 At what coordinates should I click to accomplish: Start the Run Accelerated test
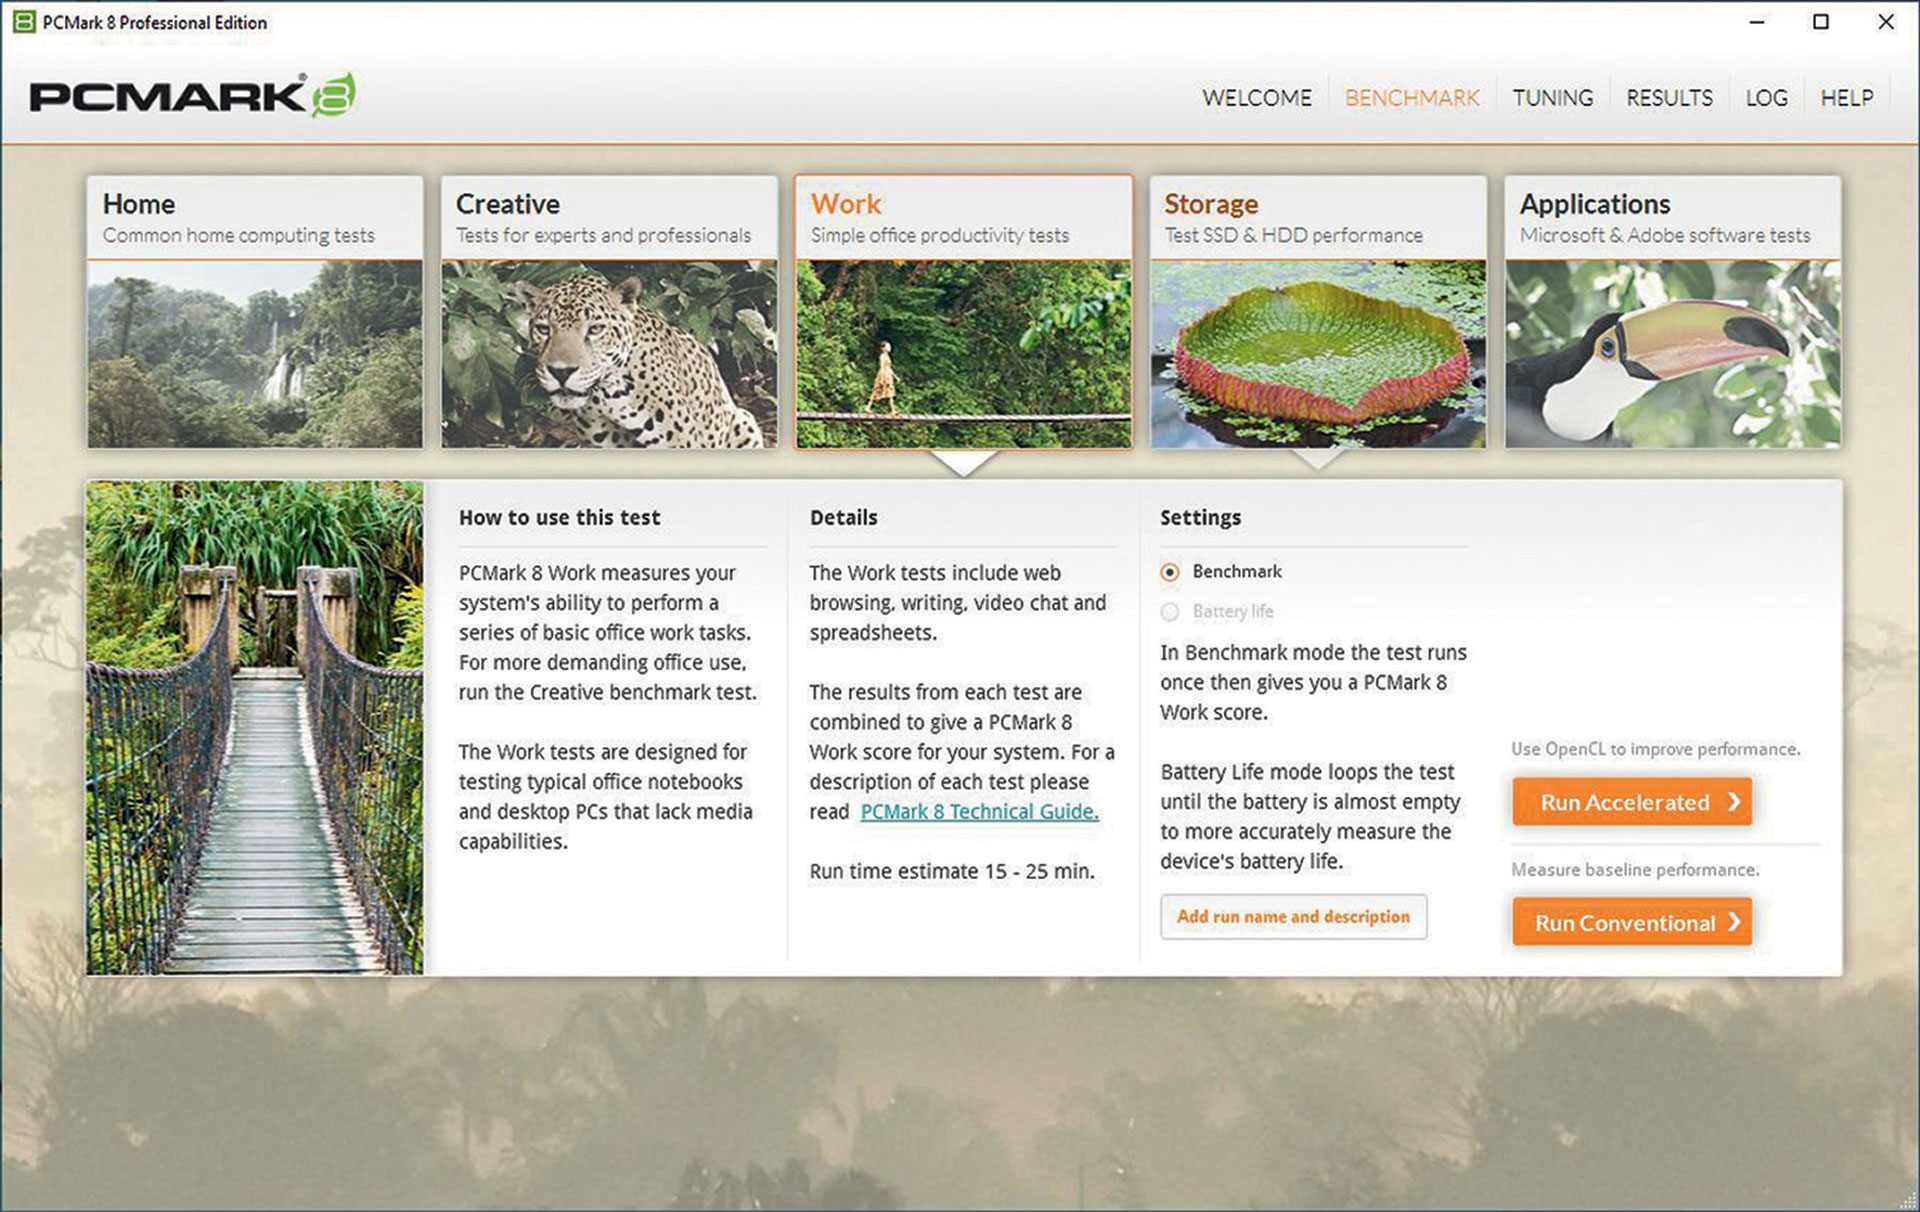[x=1632, y=802]
